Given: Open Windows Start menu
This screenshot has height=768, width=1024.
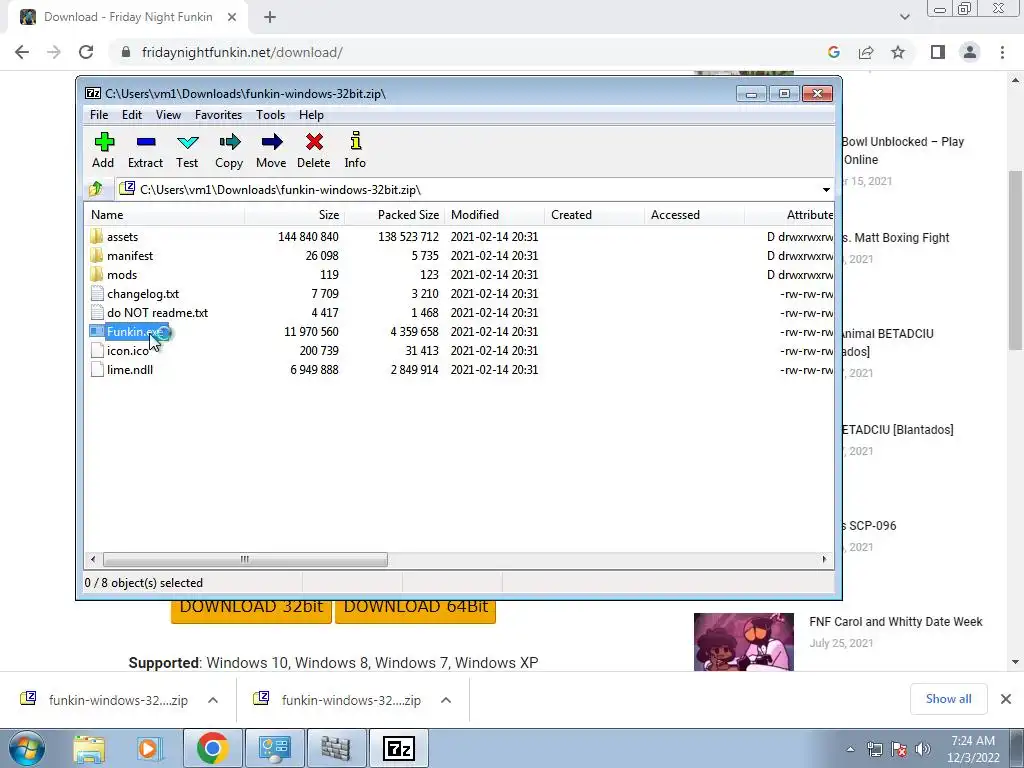Looking at the screenshot, I should click(26, 748).
